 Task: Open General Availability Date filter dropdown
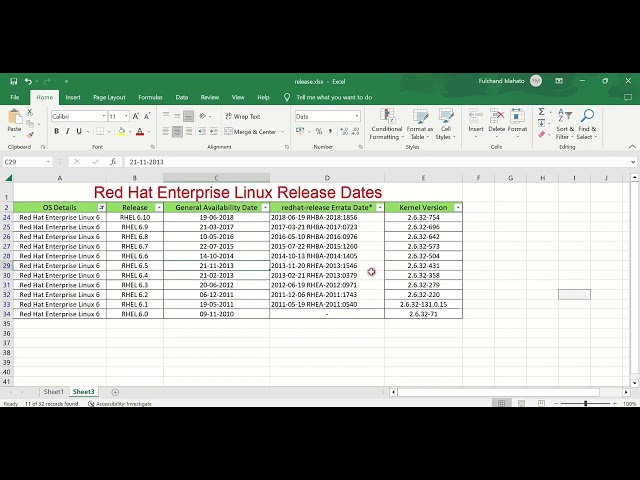(265, 208)
